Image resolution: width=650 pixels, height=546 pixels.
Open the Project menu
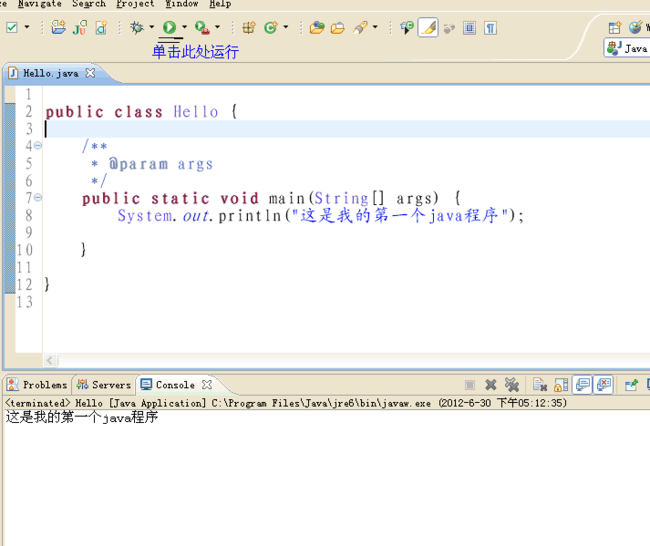point(135,4)
